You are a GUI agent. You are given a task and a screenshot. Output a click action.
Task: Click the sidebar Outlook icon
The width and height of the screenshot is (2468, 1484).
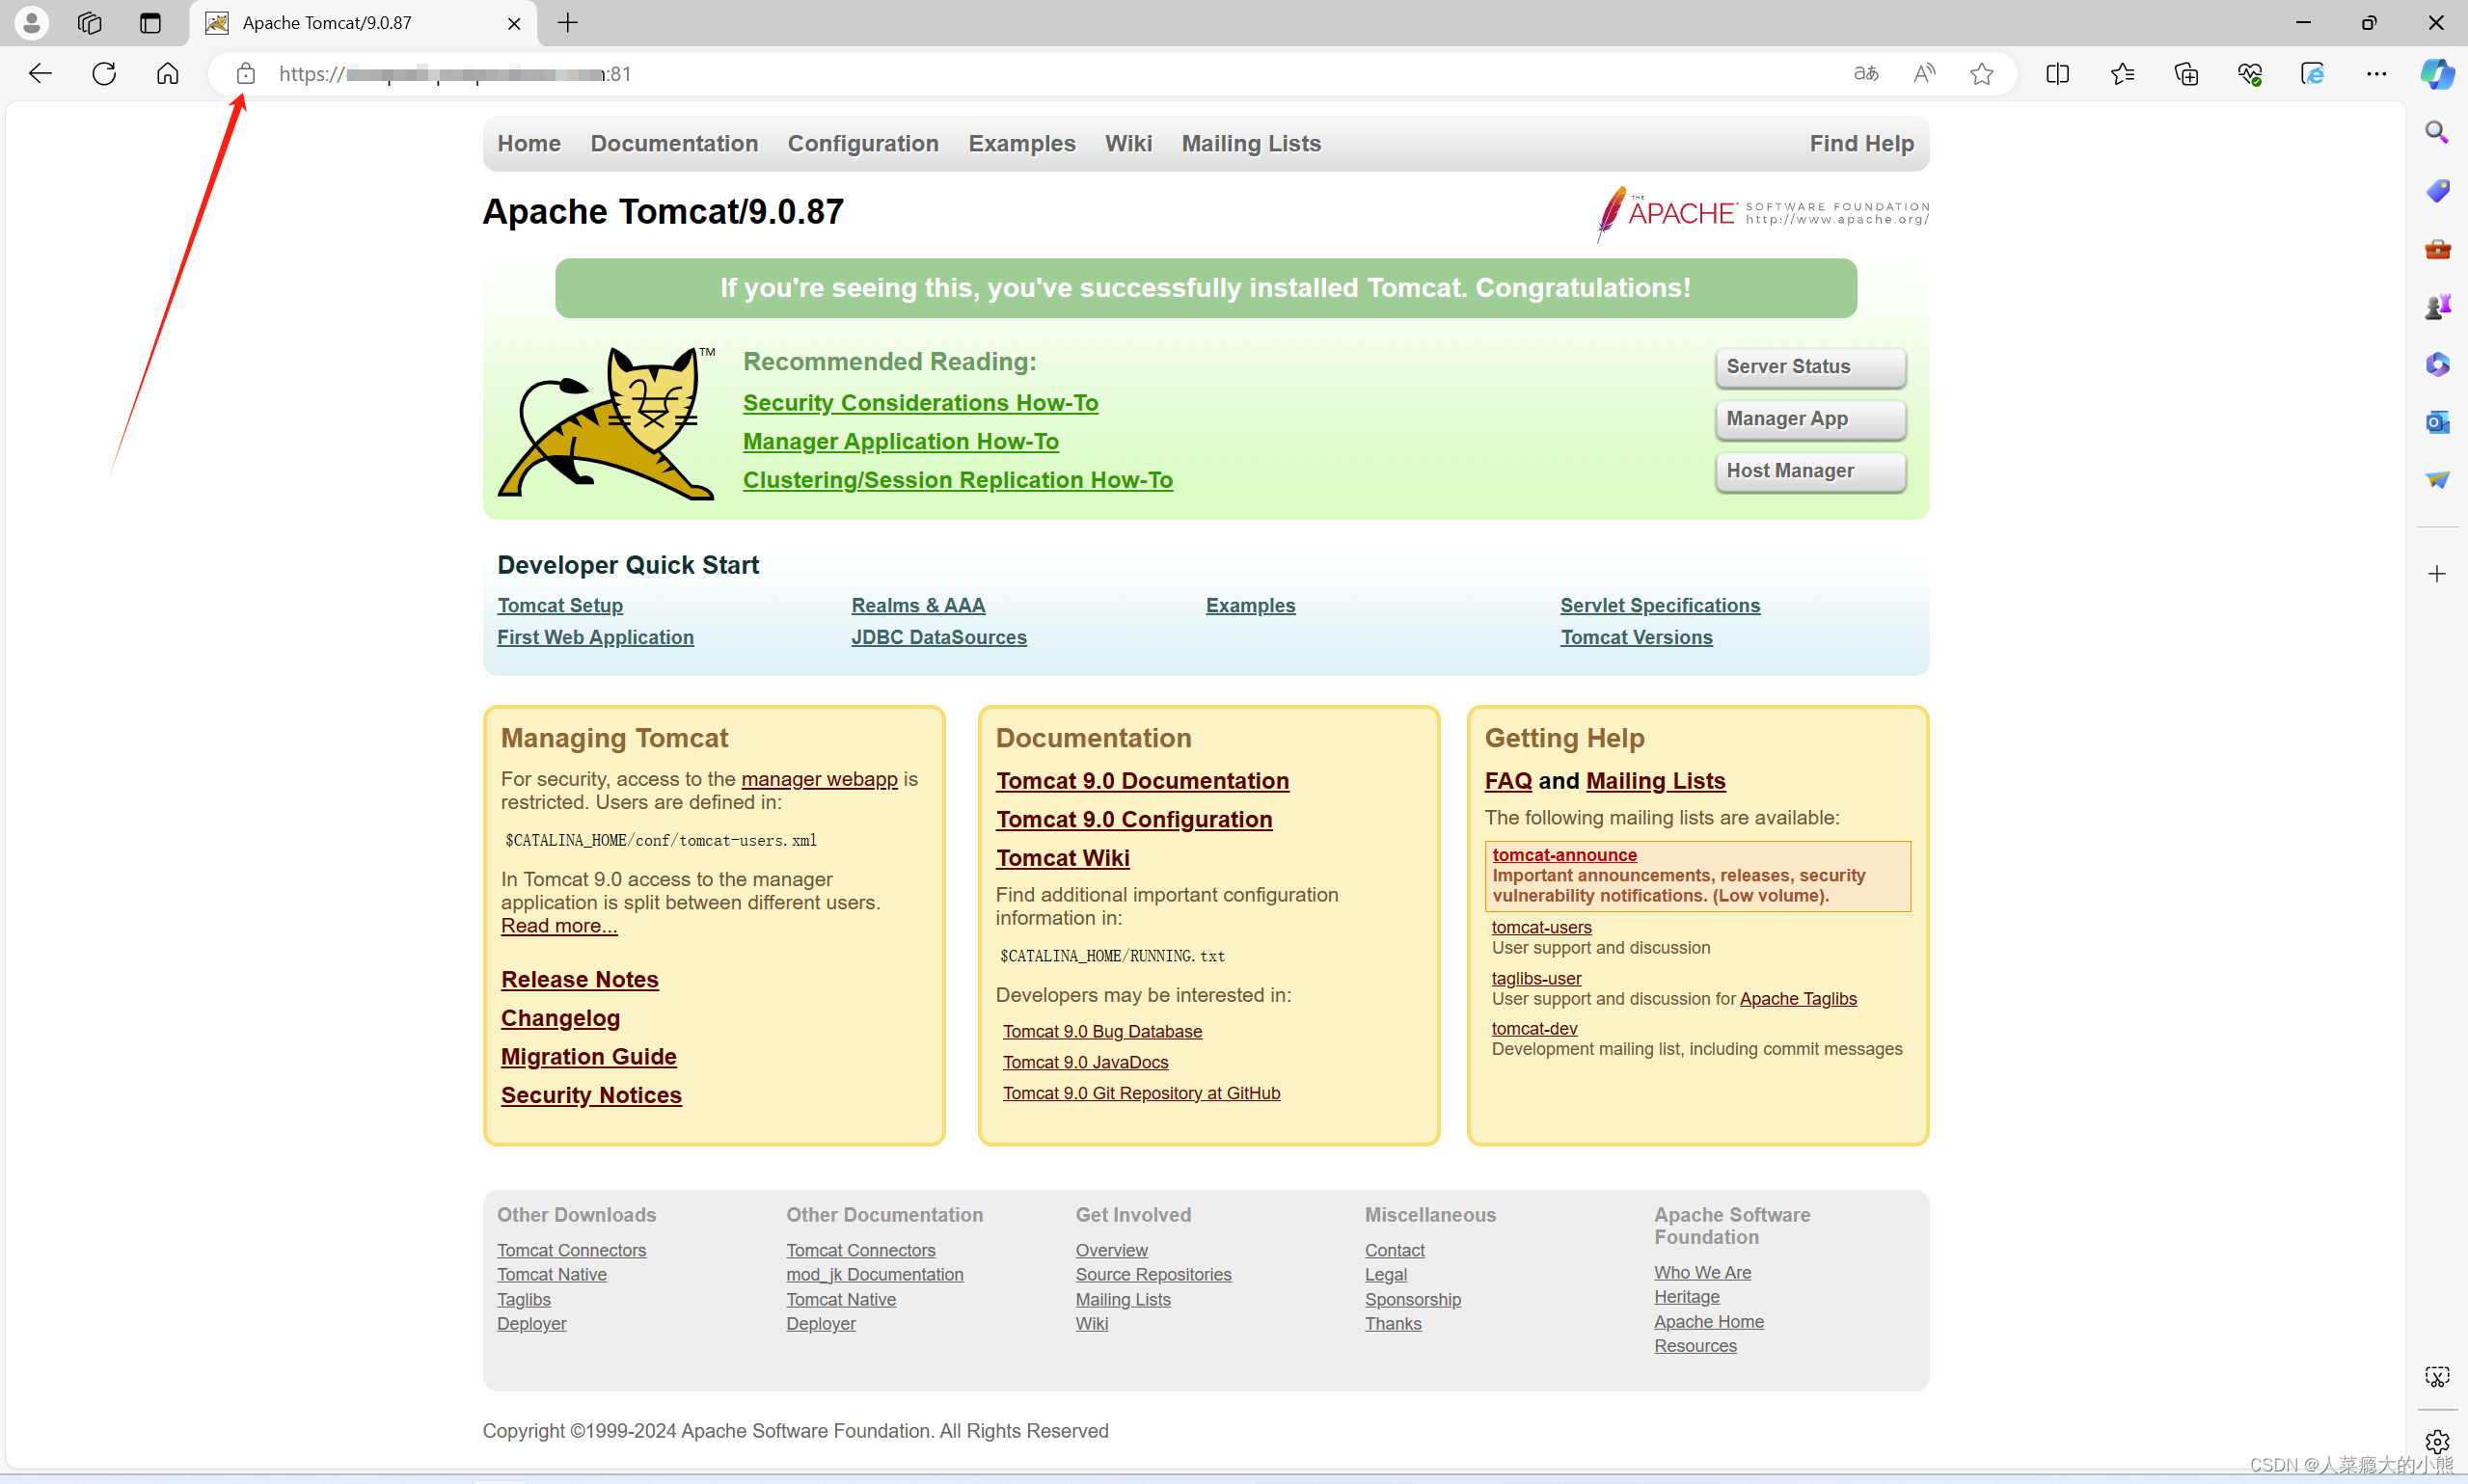click(x=2436, y=422)
